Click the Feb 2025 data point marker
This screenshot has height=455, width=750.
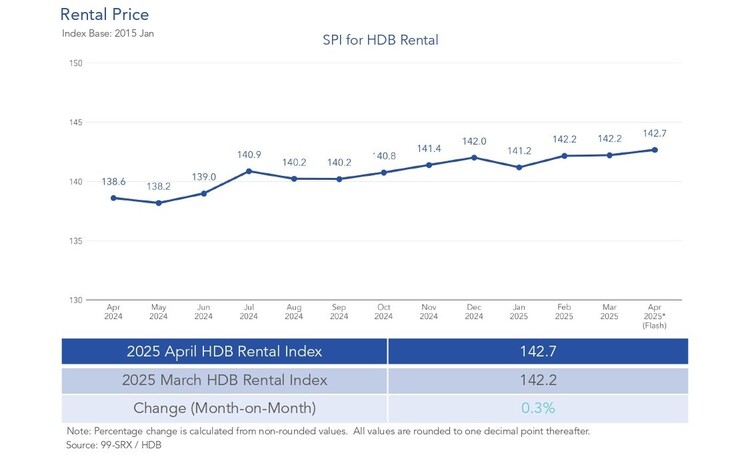tap(564, 156)
